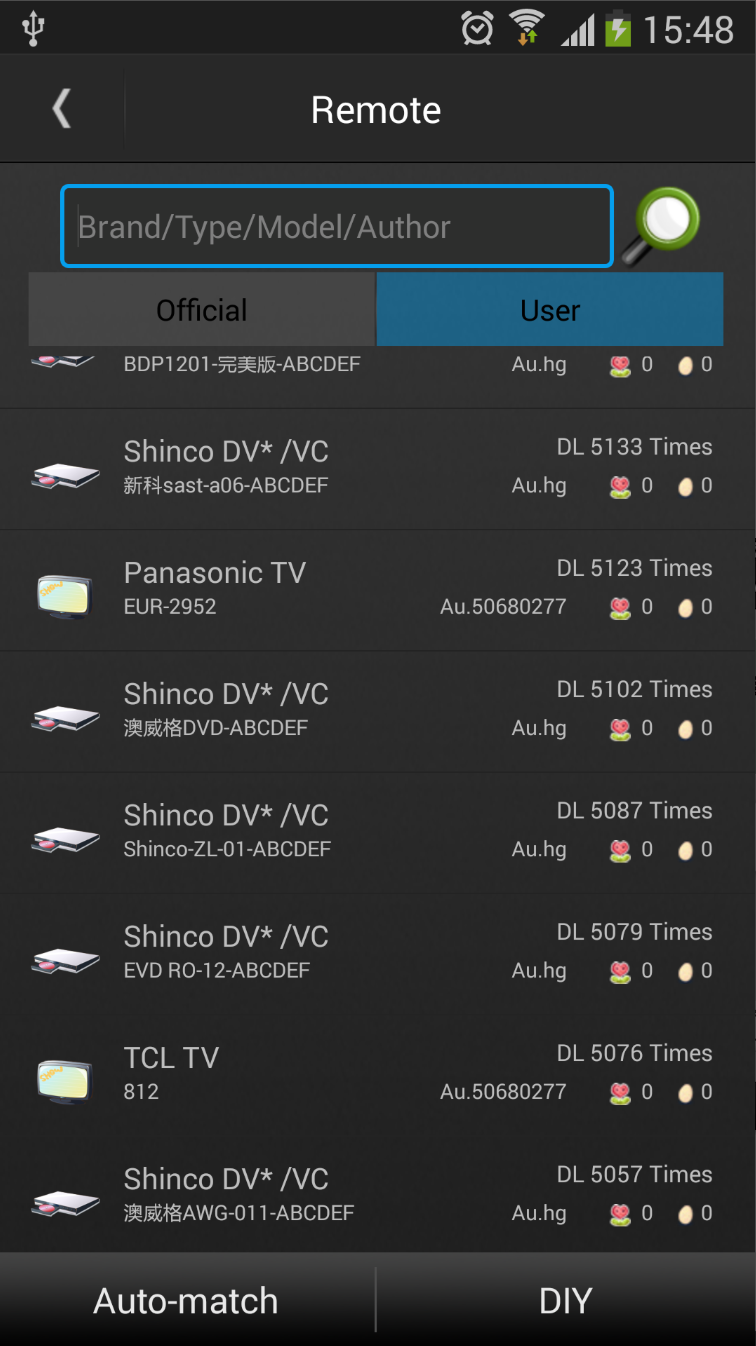
Task: Tap the TCL TV device icon
Action: click(65, 1079)
